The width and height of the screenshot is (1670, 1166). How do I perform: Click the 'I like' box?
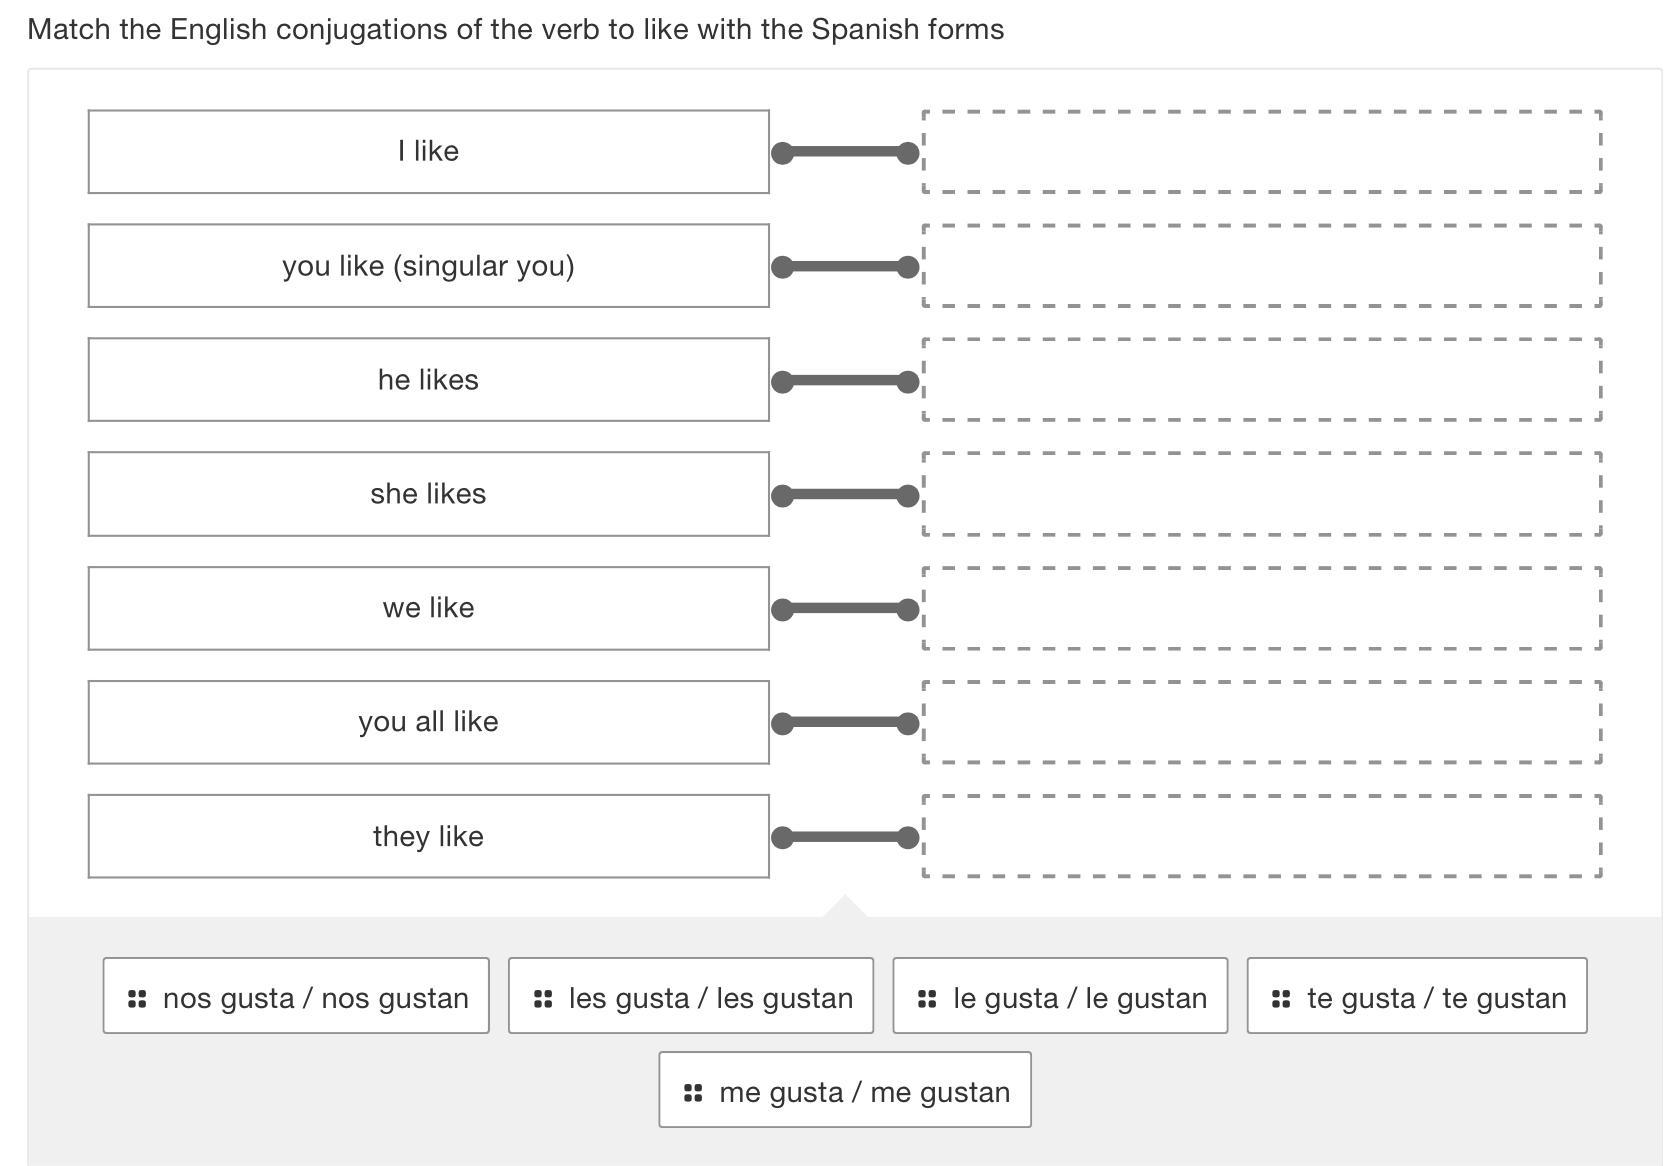pyautogui.click(x=428, y=151)
